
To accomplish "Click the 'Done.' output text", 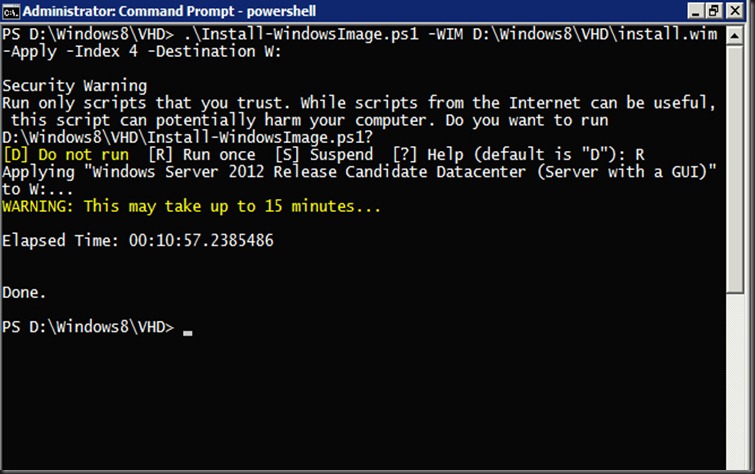I will point(24,292).
